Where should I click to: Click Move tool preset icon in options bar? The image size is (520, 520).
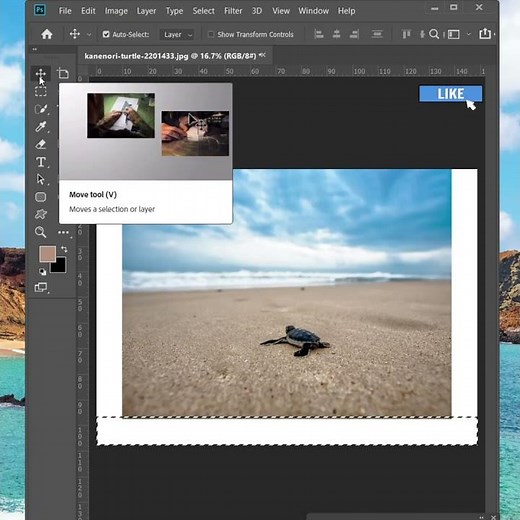coord(75,34)
